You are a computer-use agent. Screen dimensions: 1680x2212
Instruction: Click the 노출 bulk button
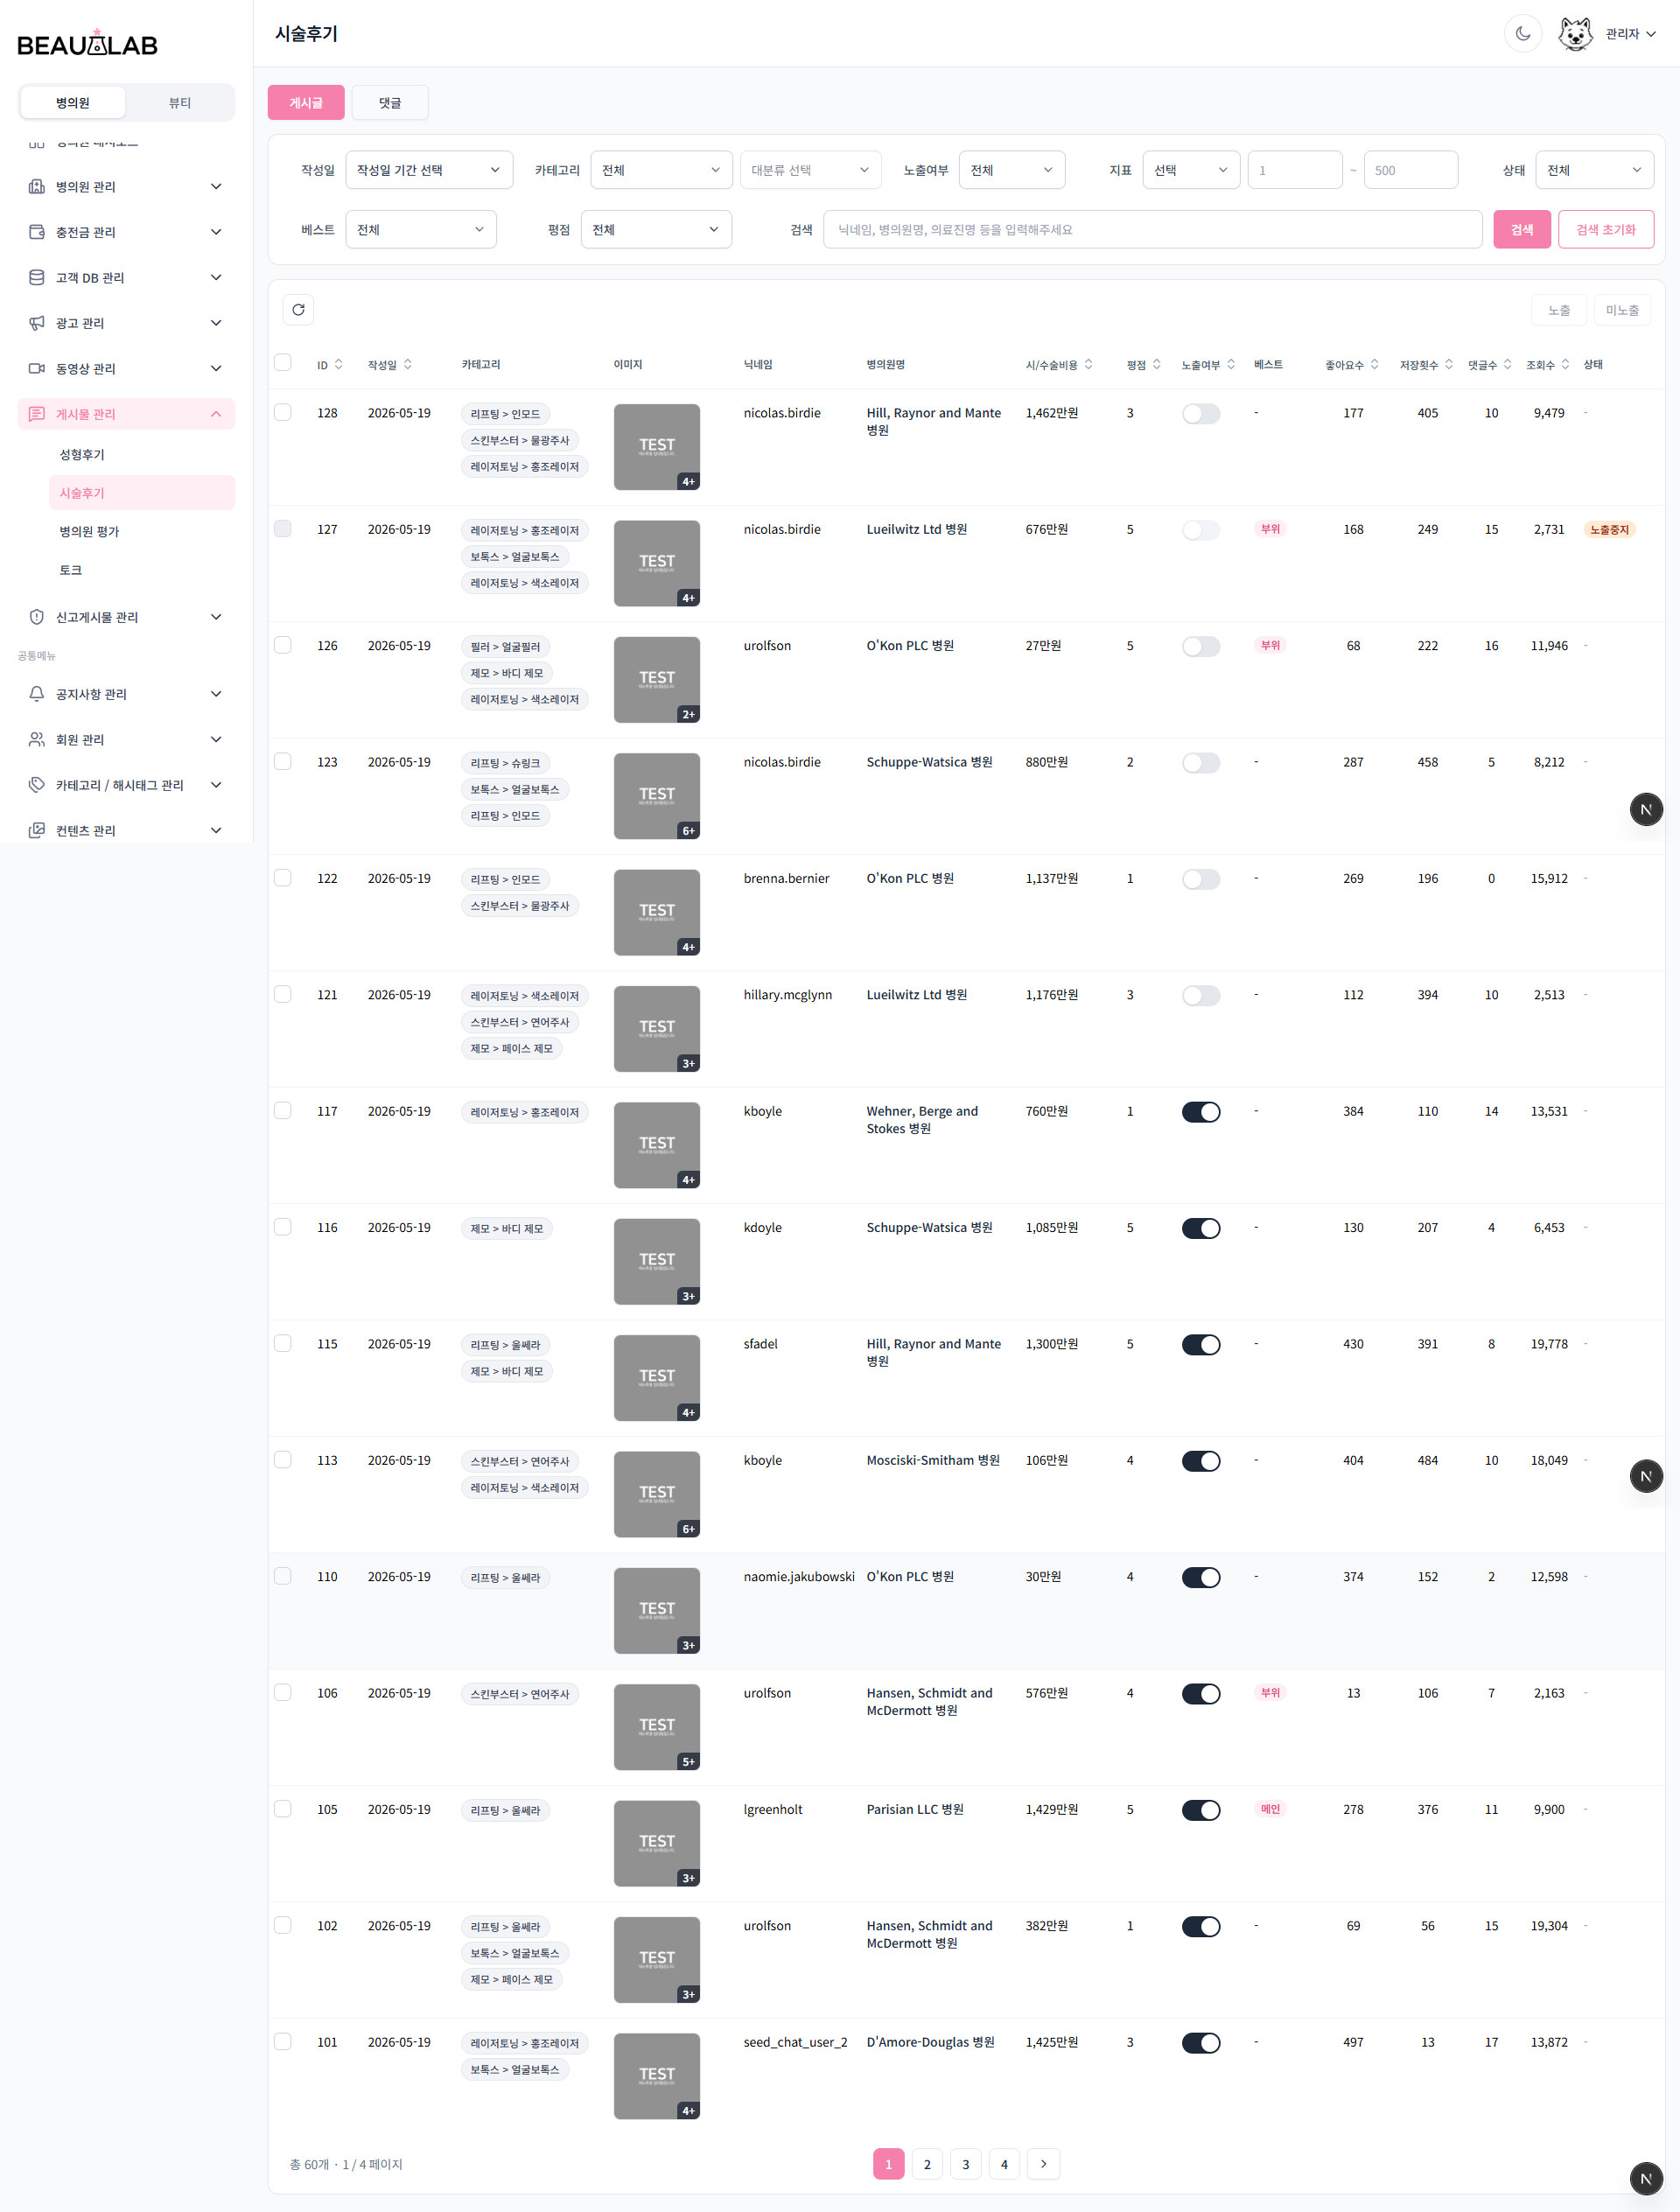[1559, 310]
